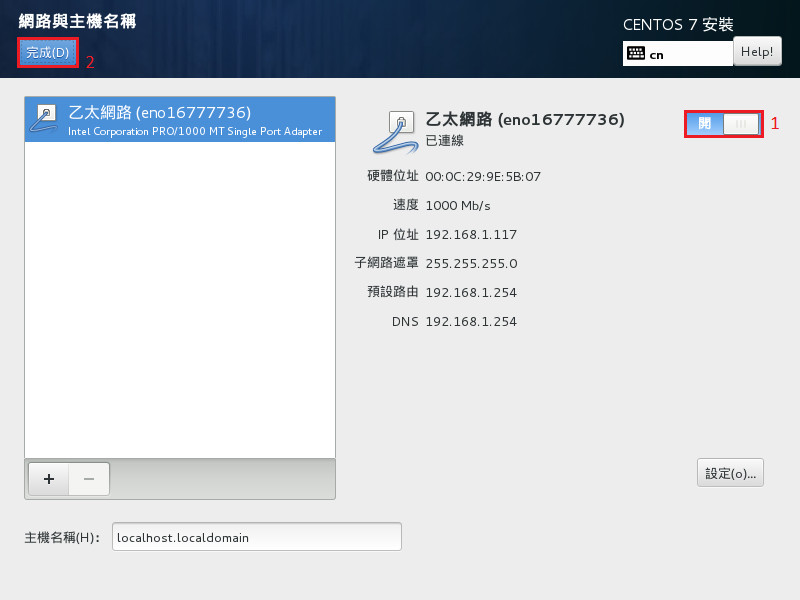
Task: Click the subnet mask value 255.255.255.0
Action: (471, 264)
